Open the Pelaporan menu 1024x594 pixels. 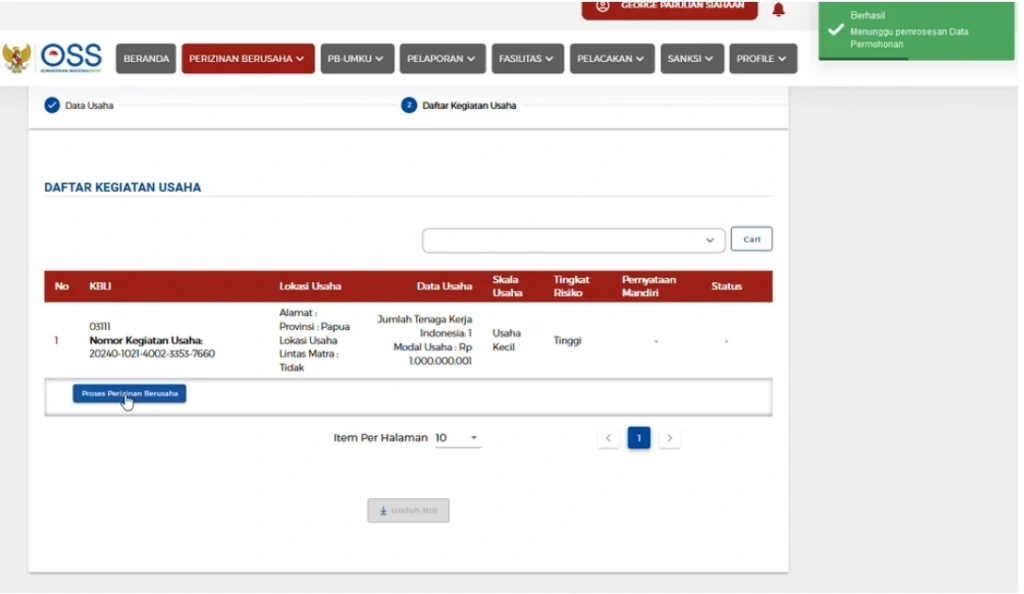(446, 59)
